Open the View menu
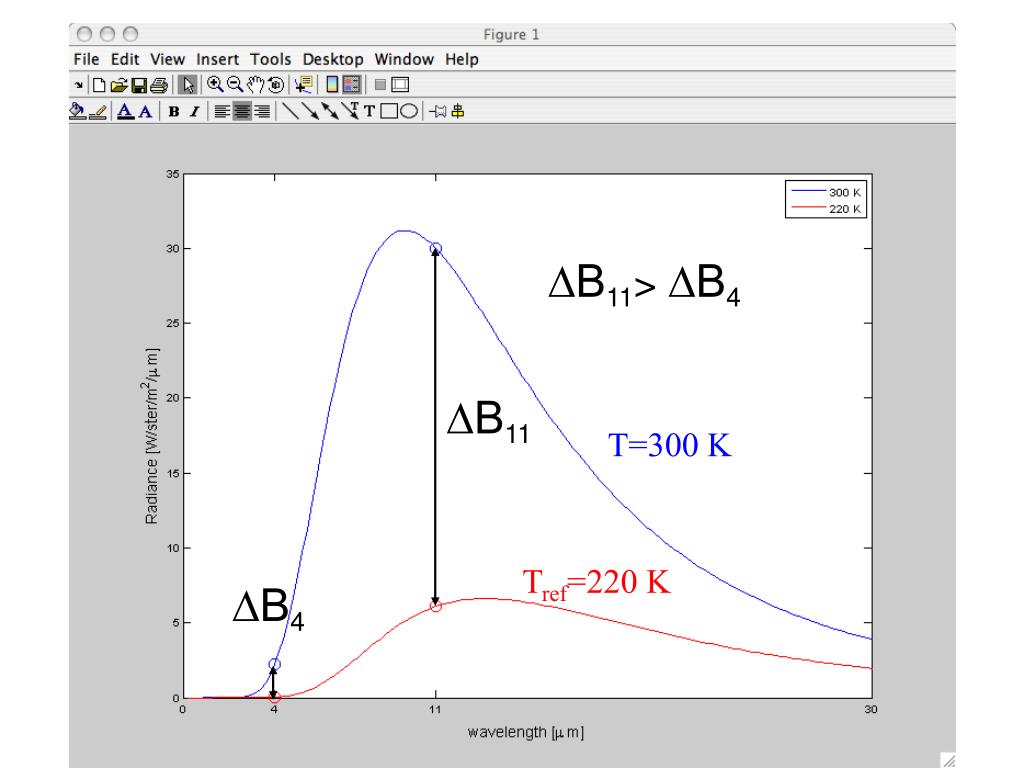 point(168,59)
